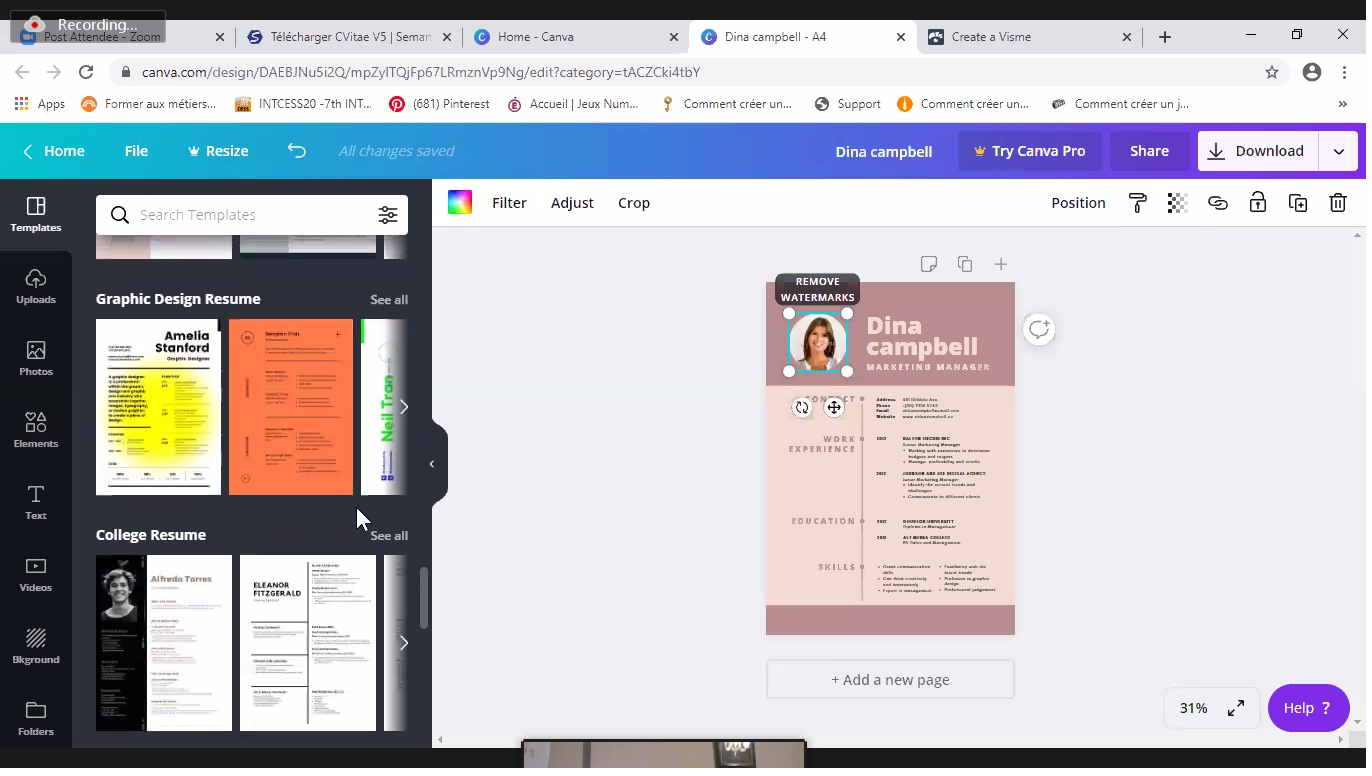
Task: Click See all for College Resume
Action: click(x=389, y=536)
